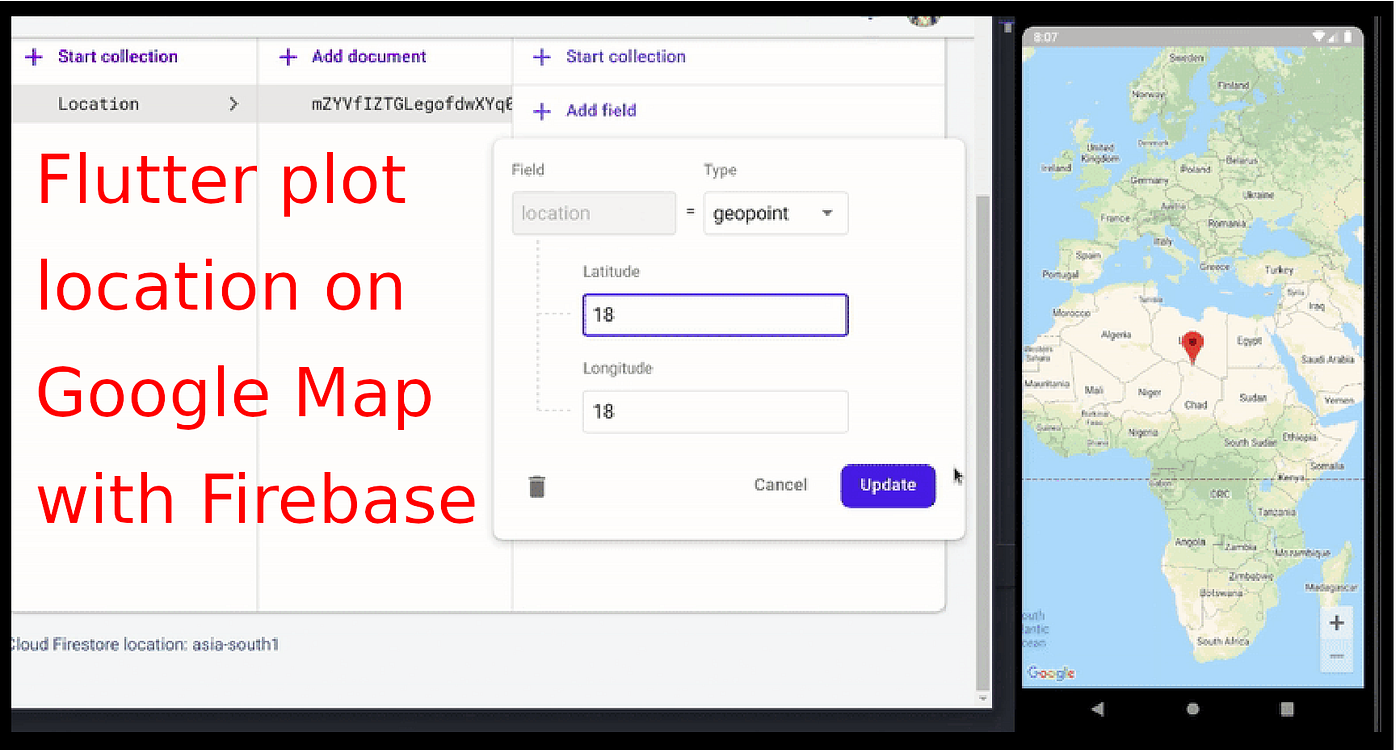Image resolution: width=1400 pixels, height=750 pixels.
Task: Click the plus icon beside Add document
Action: pos(288,57)
